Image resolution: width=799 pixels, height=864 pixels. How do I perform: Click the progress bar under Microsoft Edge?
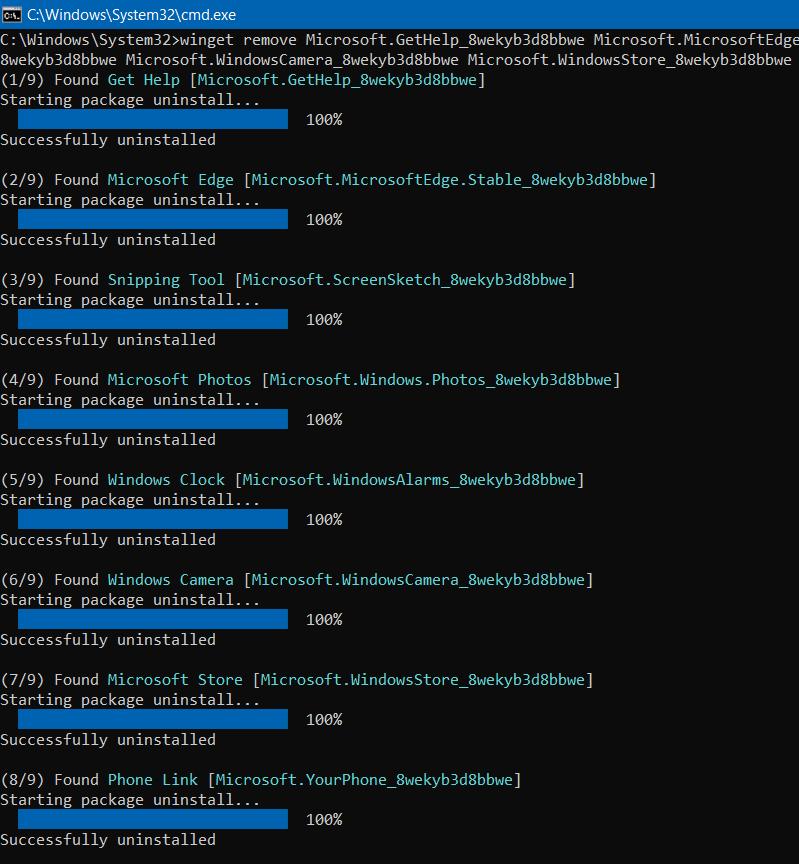[153, 219]
